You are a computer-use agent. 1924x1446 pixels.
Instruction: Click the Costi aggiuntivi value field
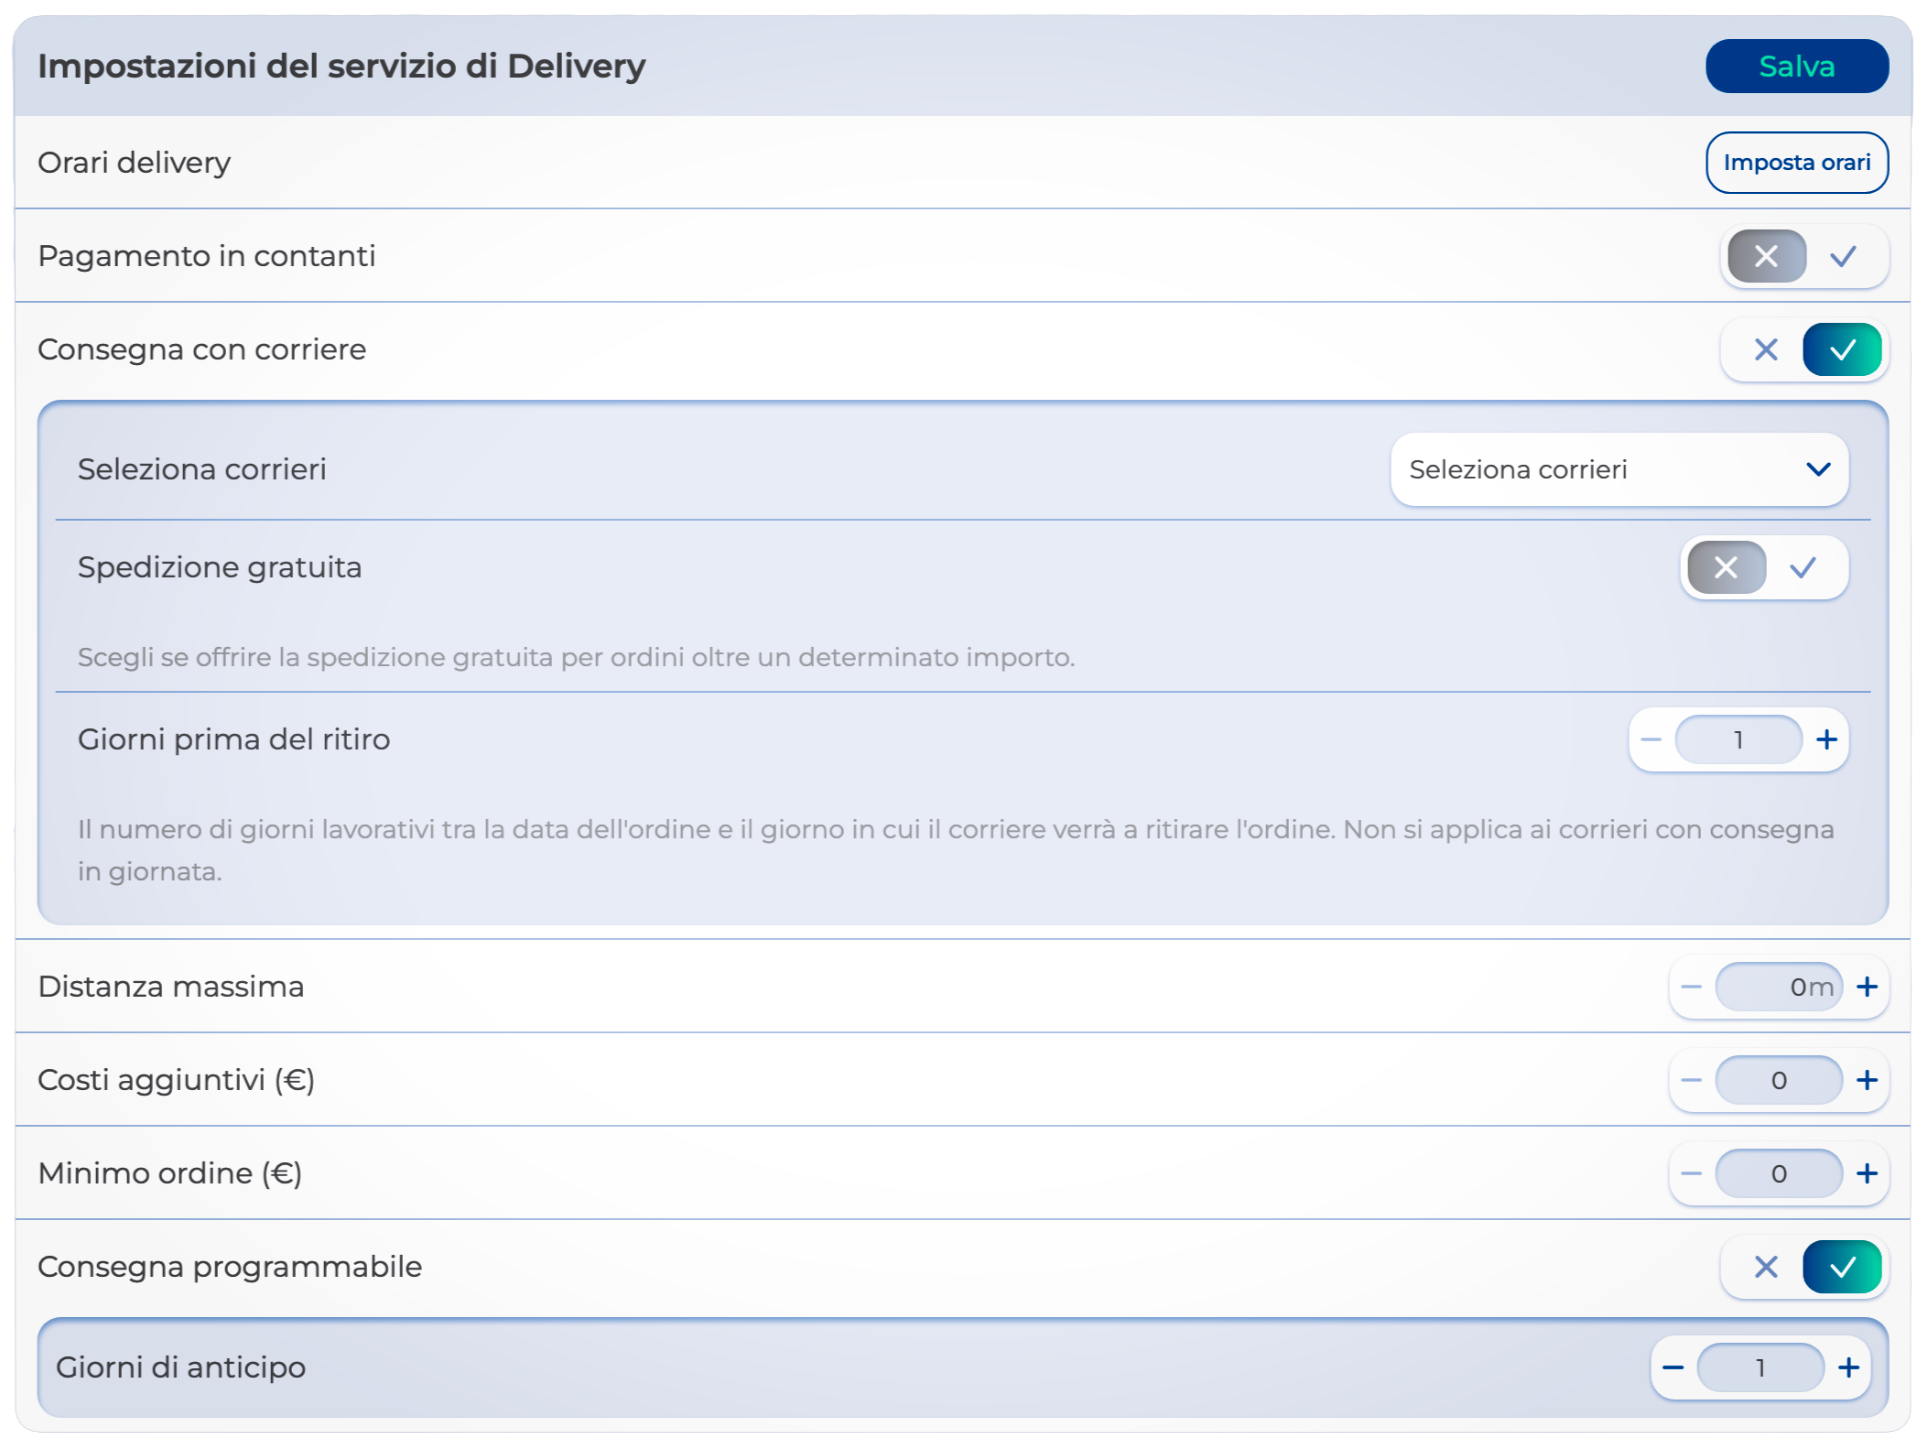point(1778,1080)
